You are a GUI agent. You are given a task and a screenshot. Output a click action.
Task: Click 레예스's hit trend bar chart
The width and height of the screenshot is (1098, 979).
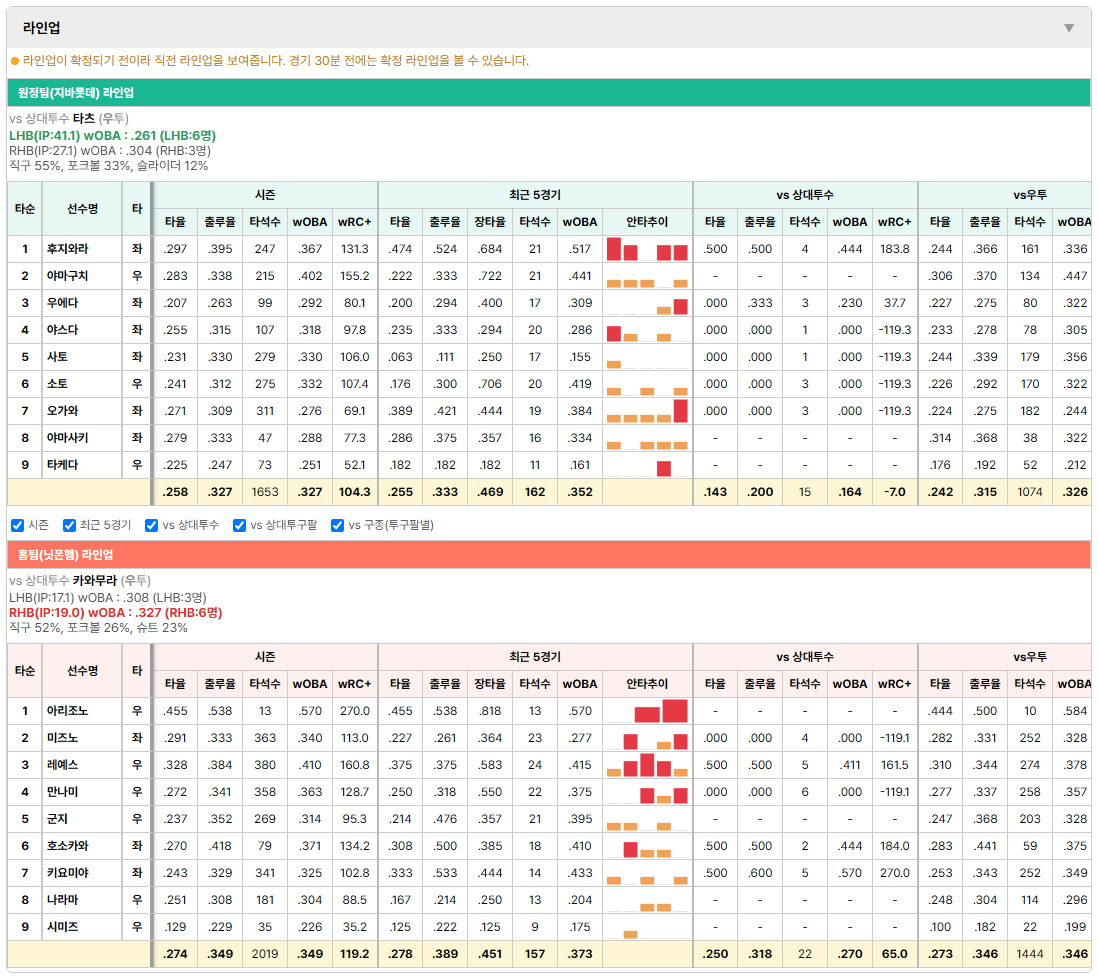647,765
